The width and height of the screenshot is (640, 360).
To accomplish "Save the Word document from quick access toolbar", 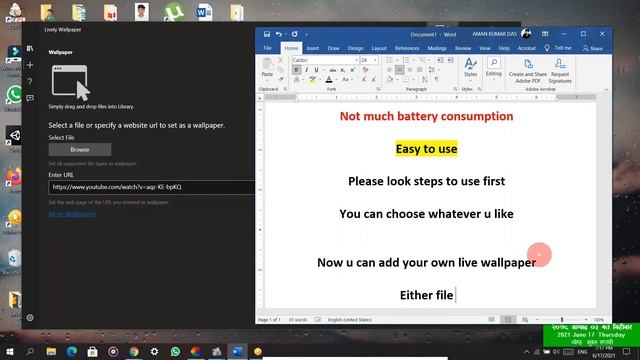I will coord(267,34).
